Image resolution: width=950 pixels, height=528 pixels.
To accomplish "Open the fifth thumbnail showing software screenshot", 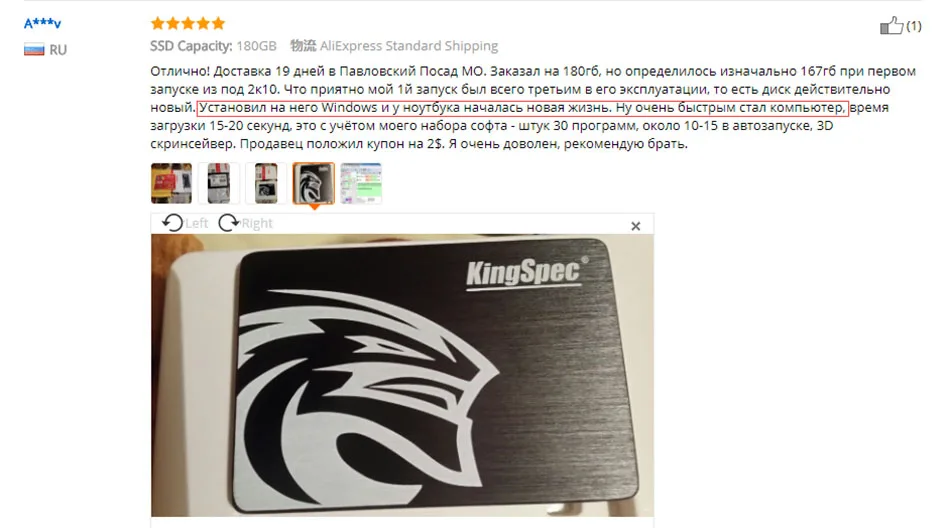I will coord(361,183).
